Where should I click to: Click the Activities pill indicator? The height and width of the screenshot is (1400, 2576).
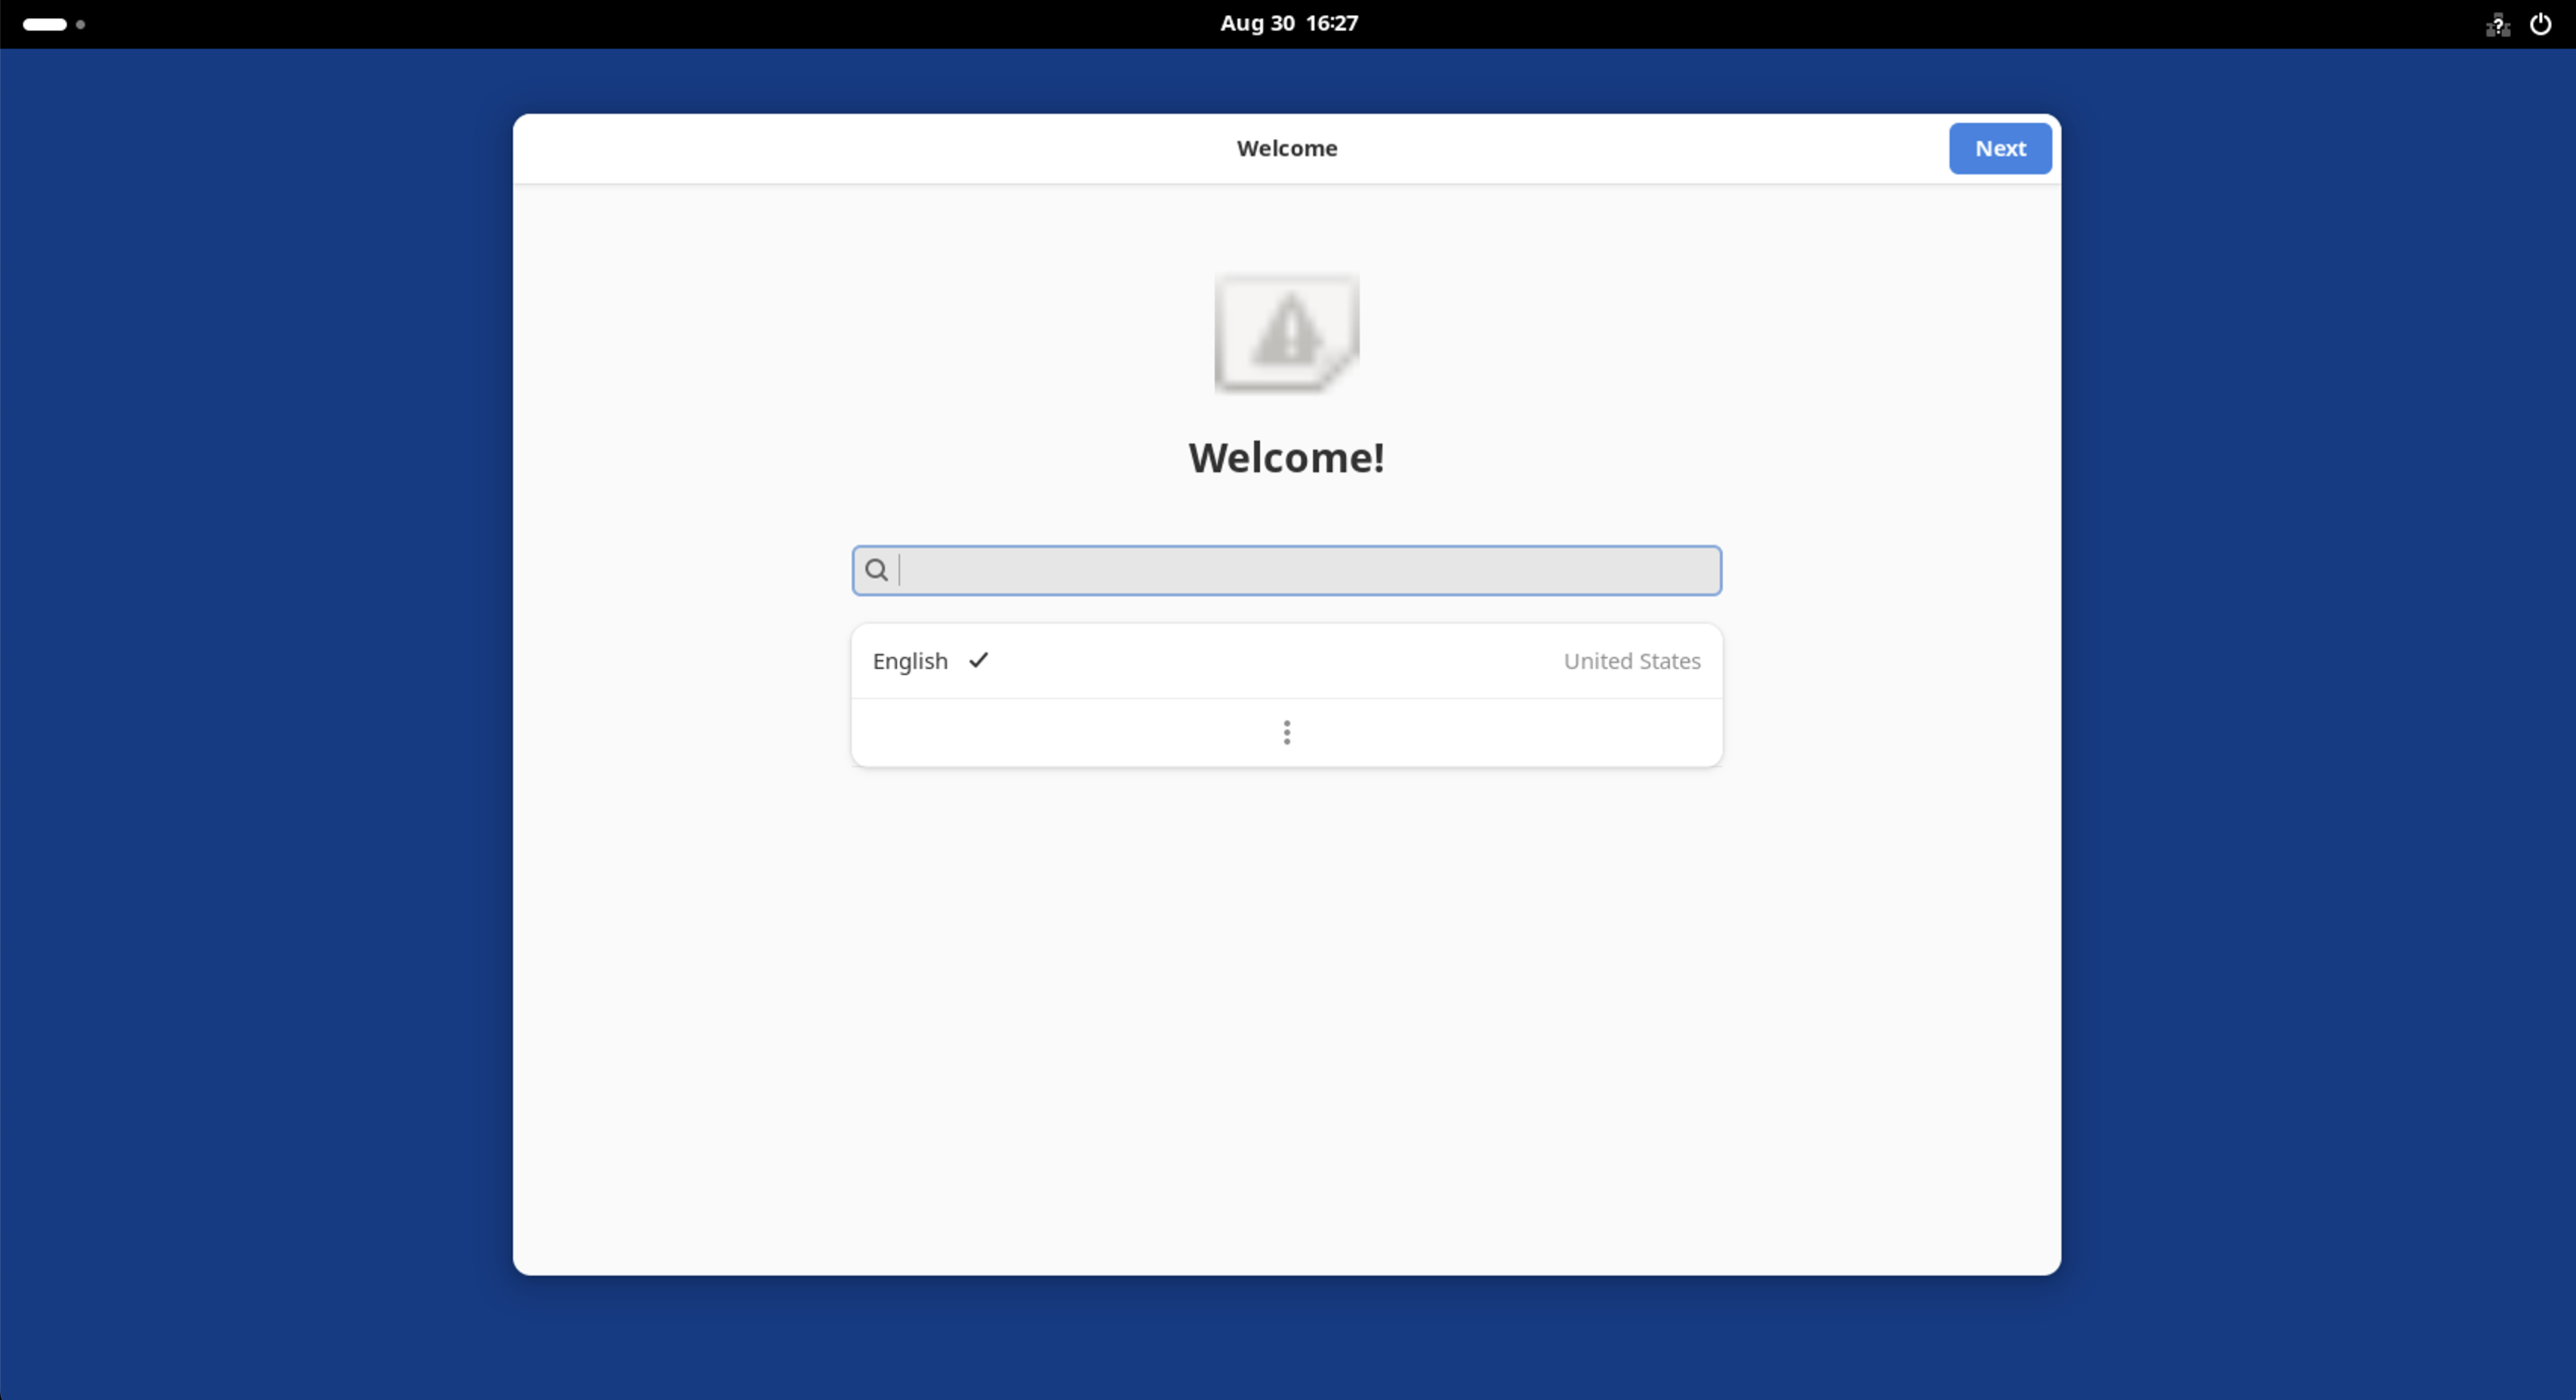tap(45, 24)
